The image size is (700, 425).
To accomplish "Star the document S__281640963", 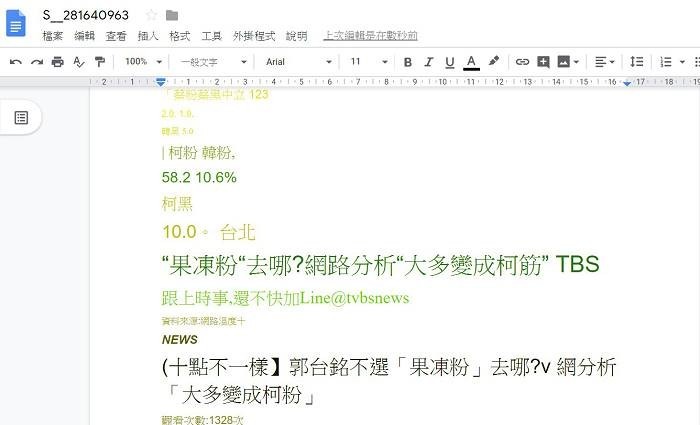I will [x=151, y=15].
